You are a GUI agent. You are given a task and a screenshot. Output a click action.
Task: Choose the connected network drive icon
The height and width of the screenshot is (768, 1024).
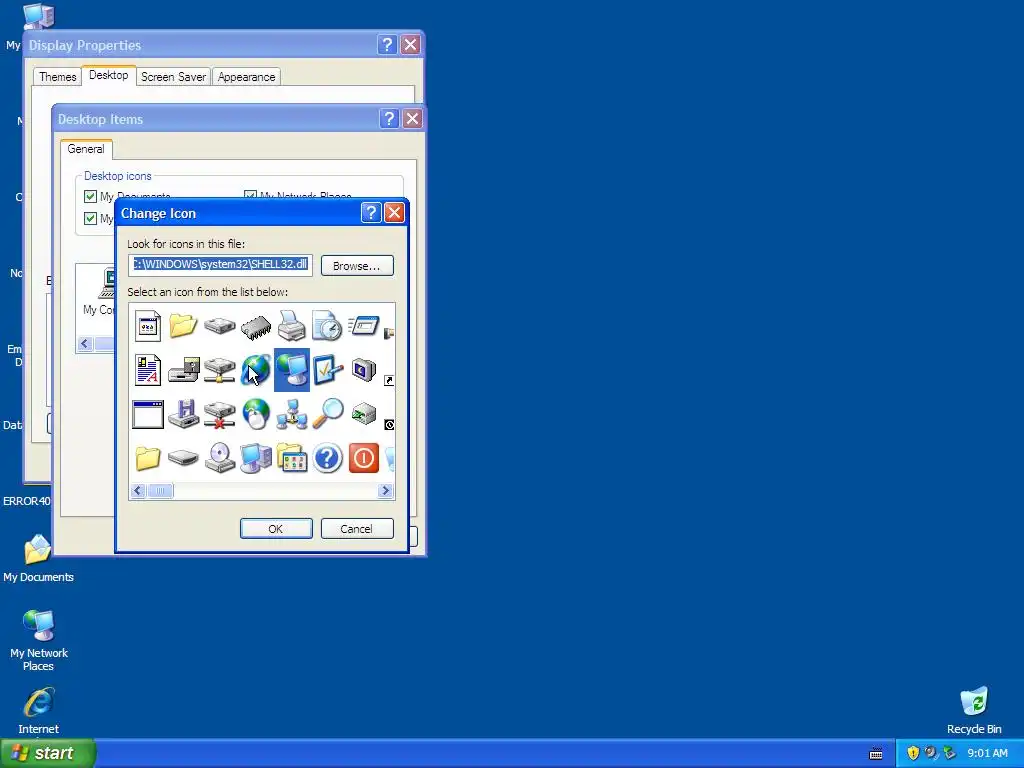click(219, 370)
